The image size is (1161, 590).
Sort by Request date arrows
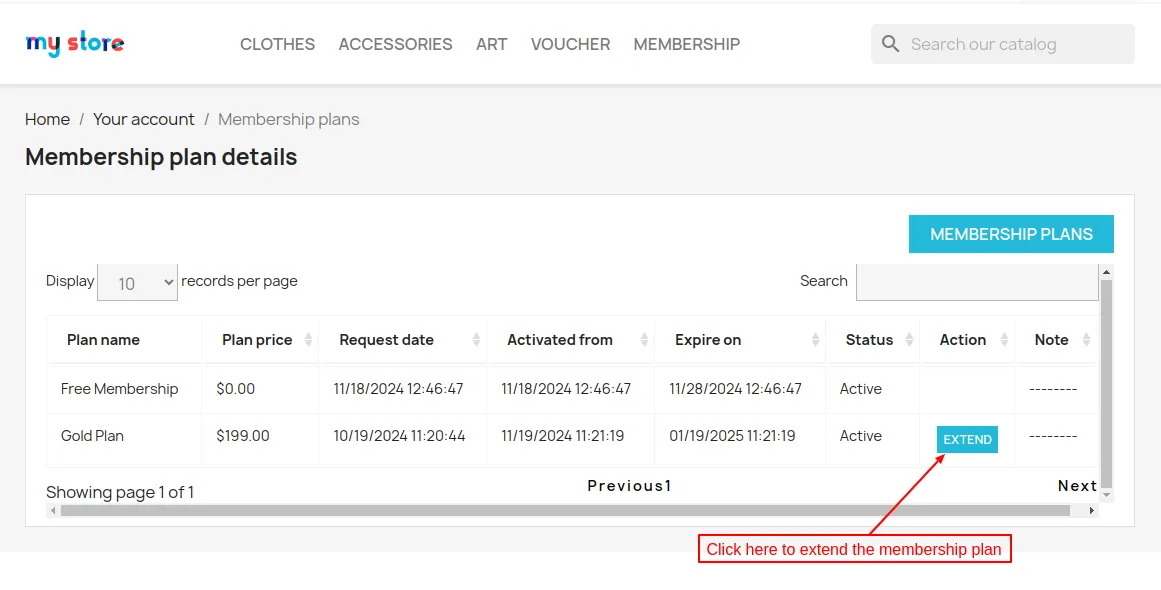coord(476,340)
